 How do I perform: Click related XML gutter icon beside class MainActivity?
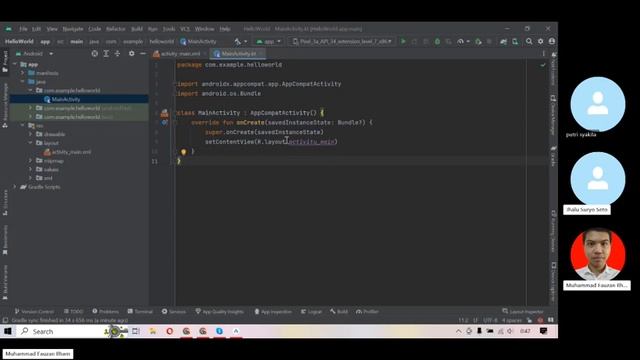point(164,113)
